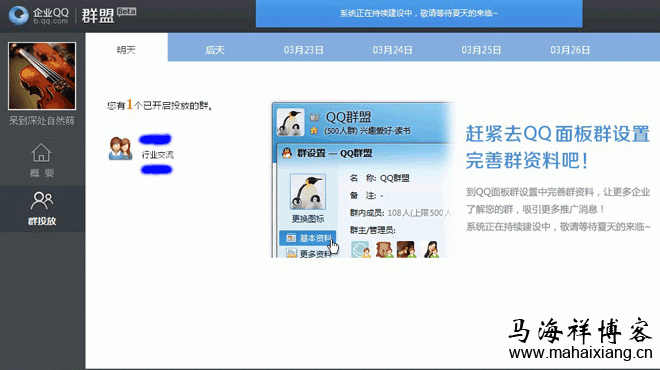Click the 群盟 Beta title
The height and width of the screenshot is (370, 660).
click(x=109, y=16)
